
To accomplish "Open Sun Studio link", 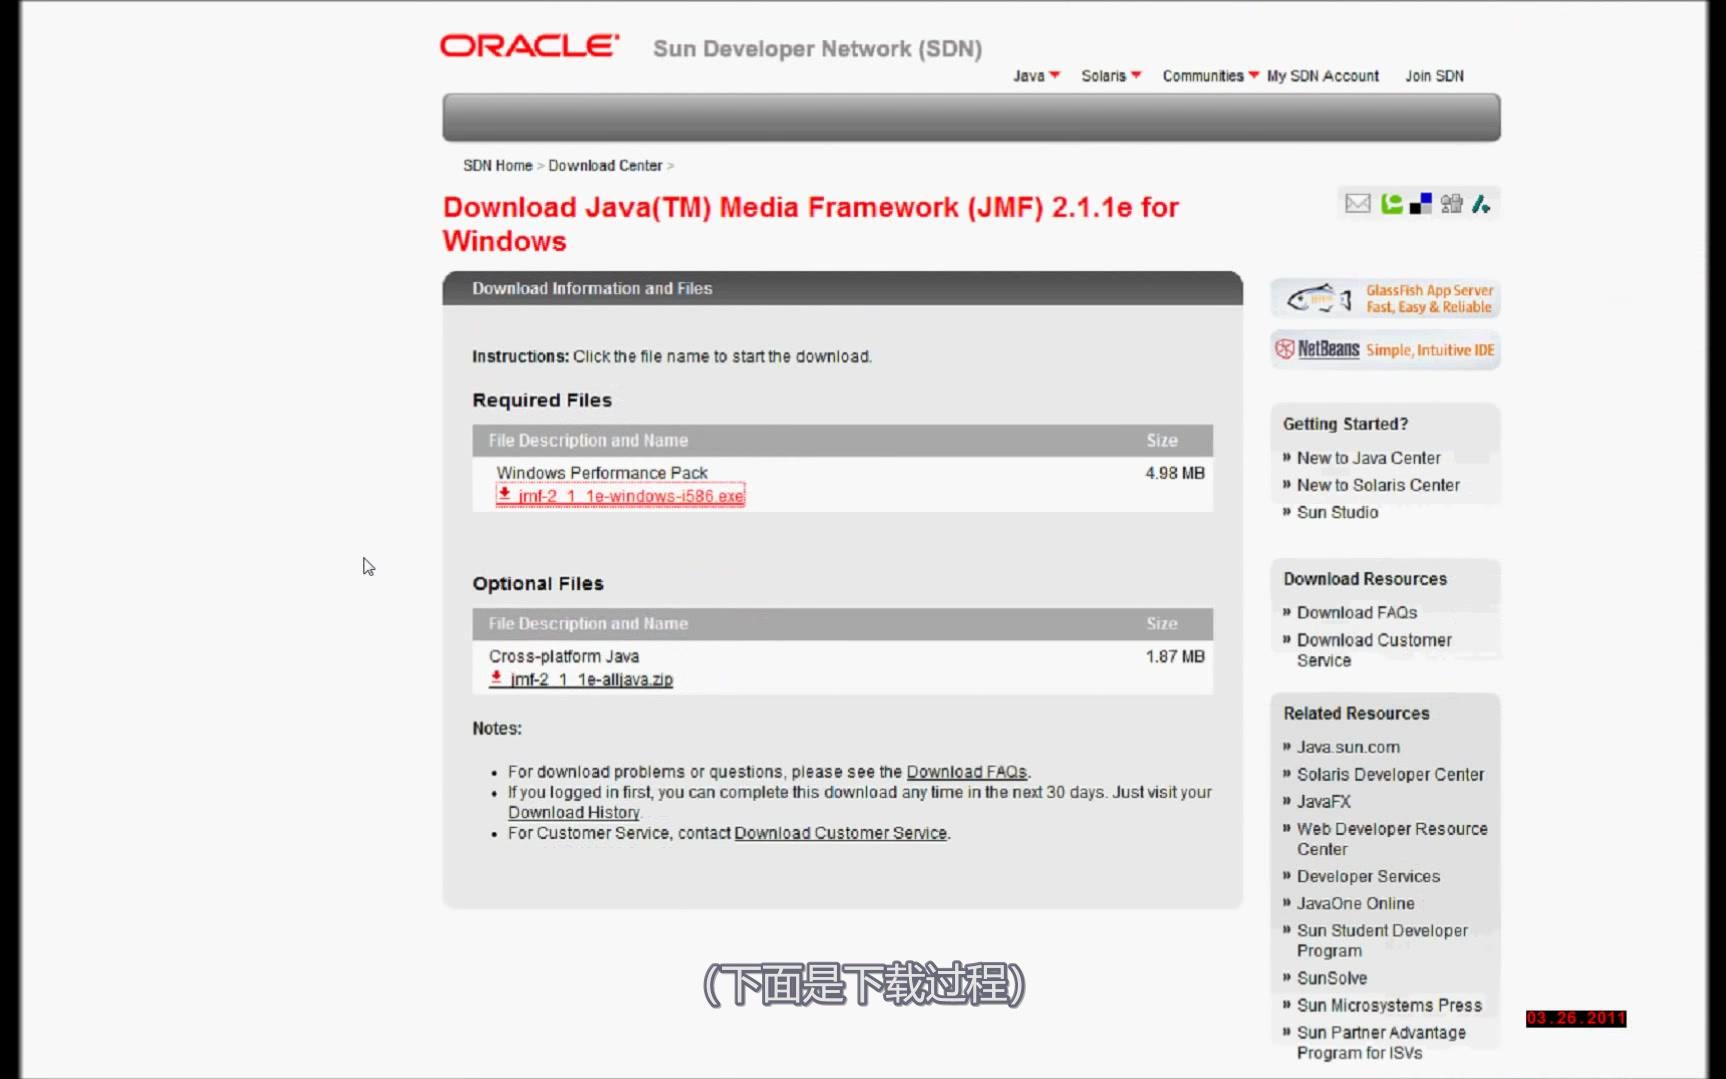I will point(1337,512).
